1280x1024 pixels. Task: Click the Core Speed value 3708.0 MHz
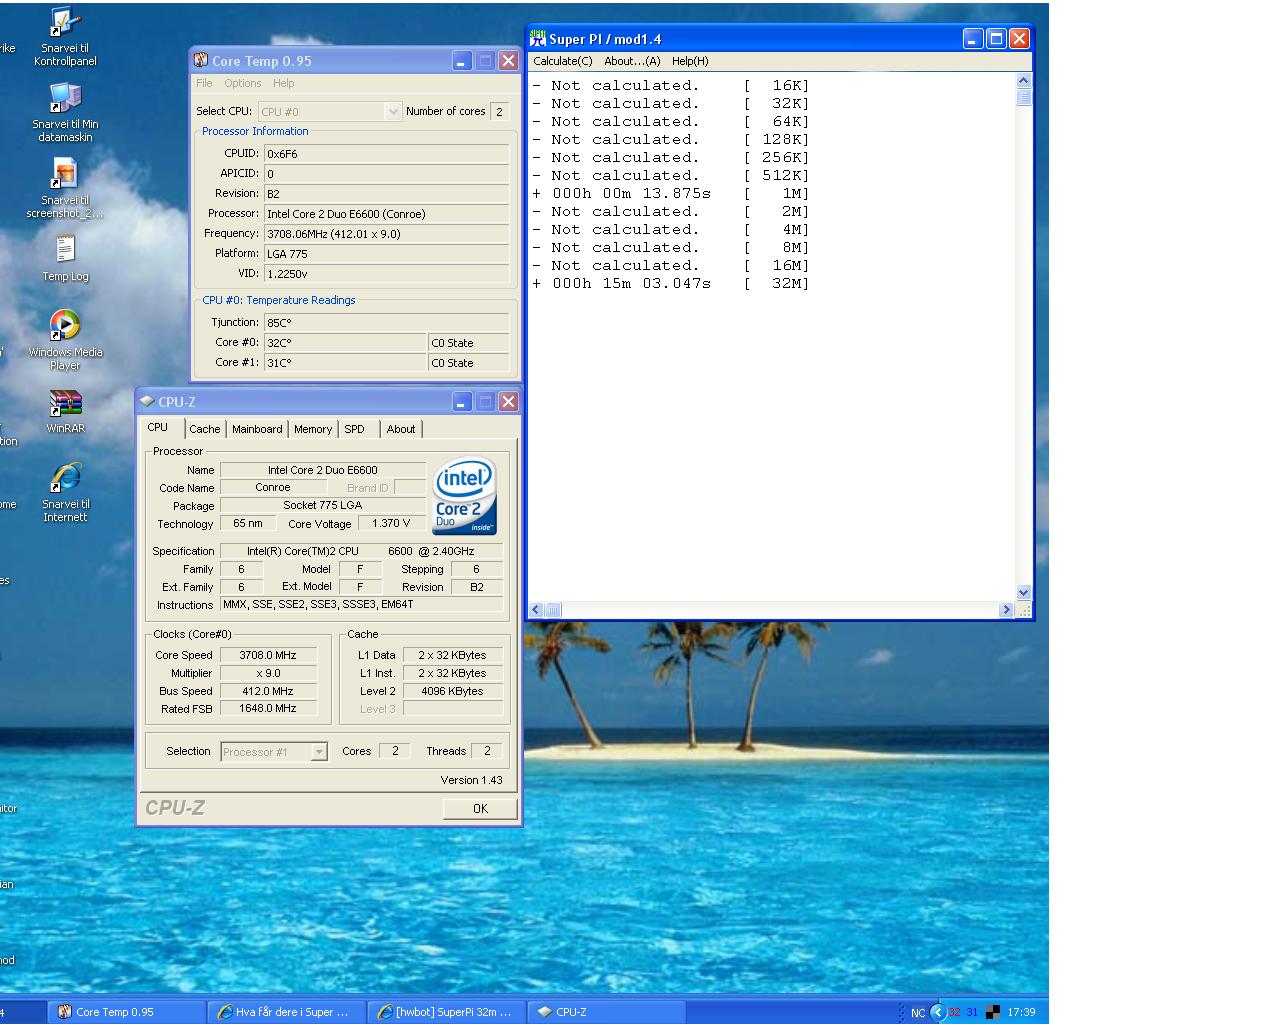pos(268,655)
